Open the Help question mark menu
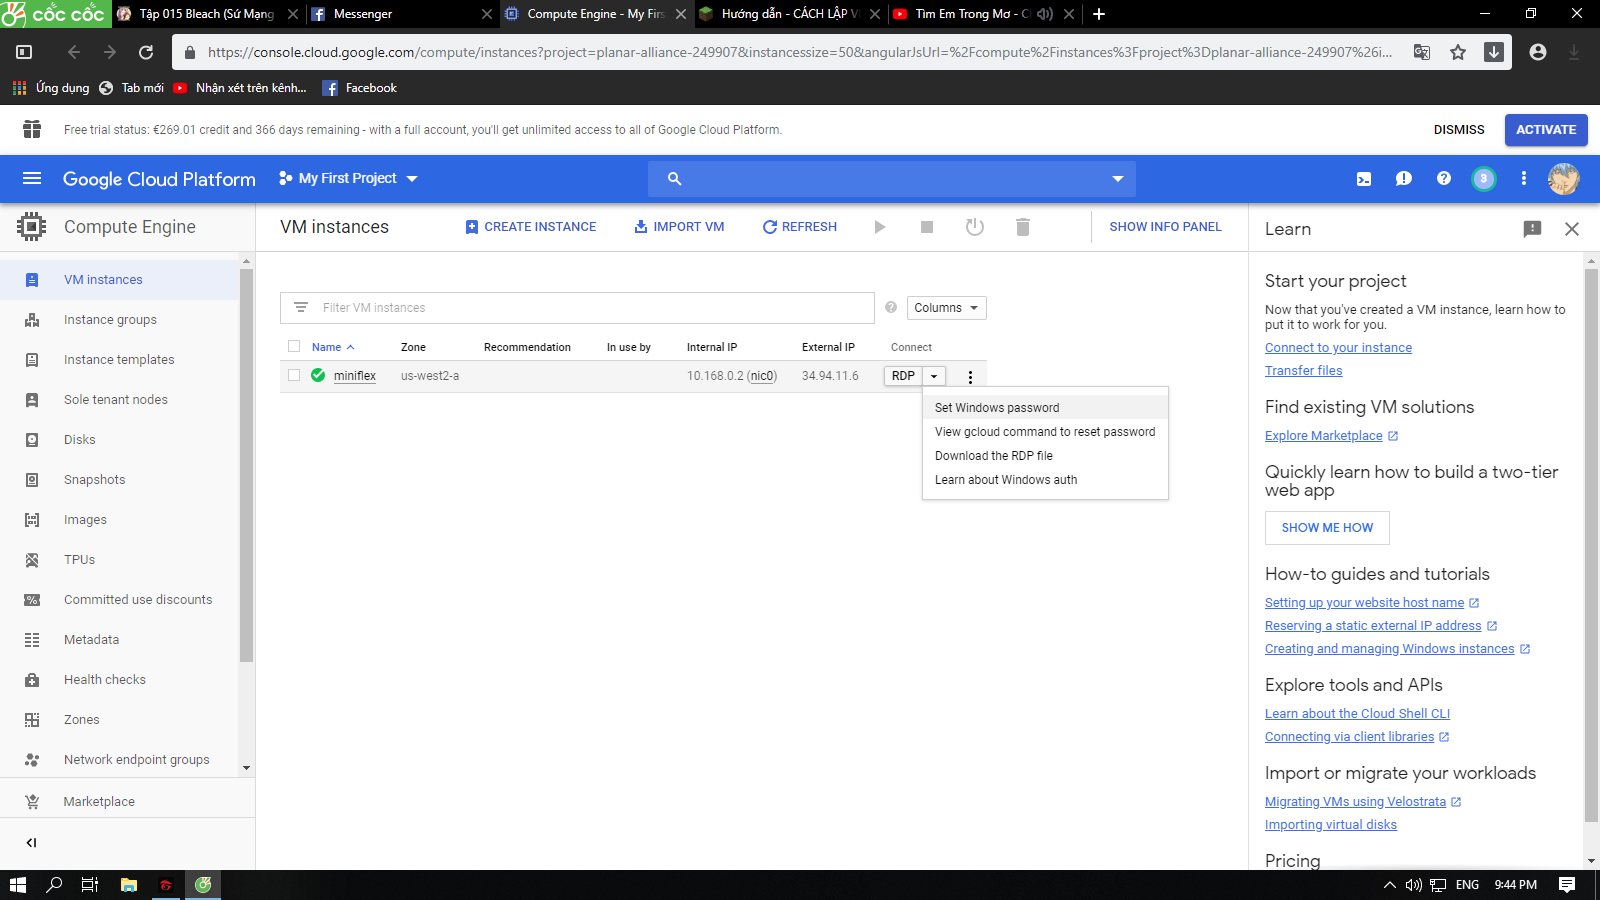The width and height of the screenshot is (1600, 900). coord(1444,179)
